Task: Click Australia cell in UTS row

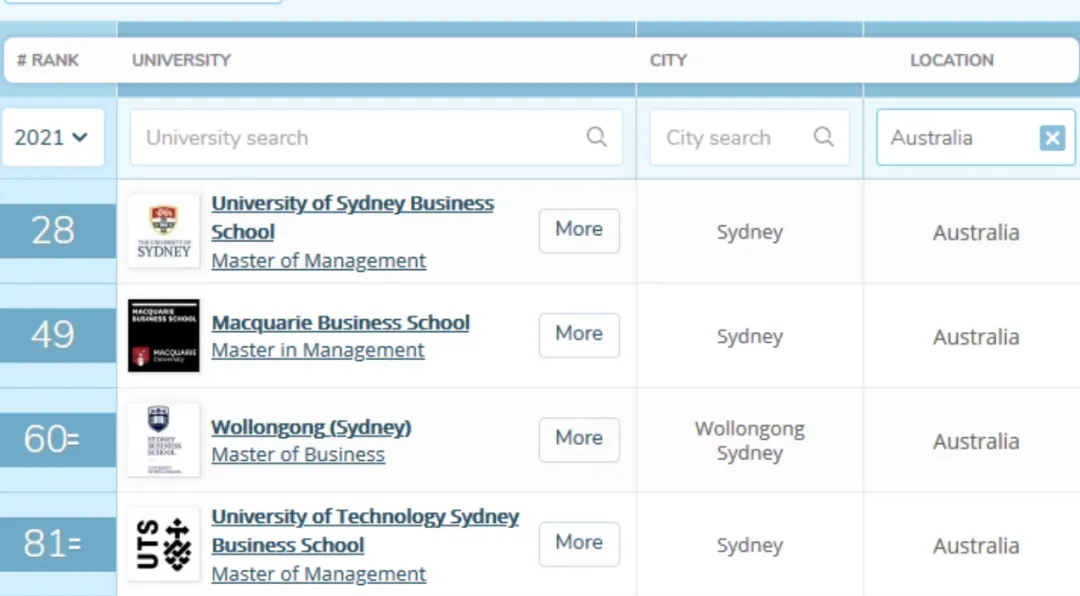Action: click(x=975, y=546)
